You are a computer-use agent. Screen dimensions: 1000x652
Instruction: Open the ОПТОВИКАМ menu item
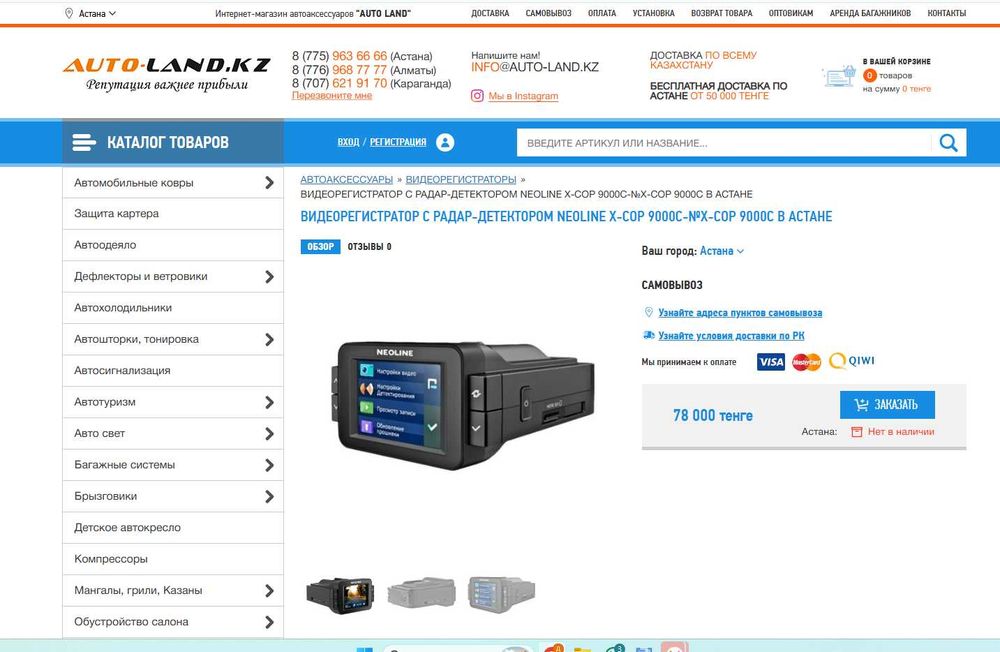(x=791, y=13)
